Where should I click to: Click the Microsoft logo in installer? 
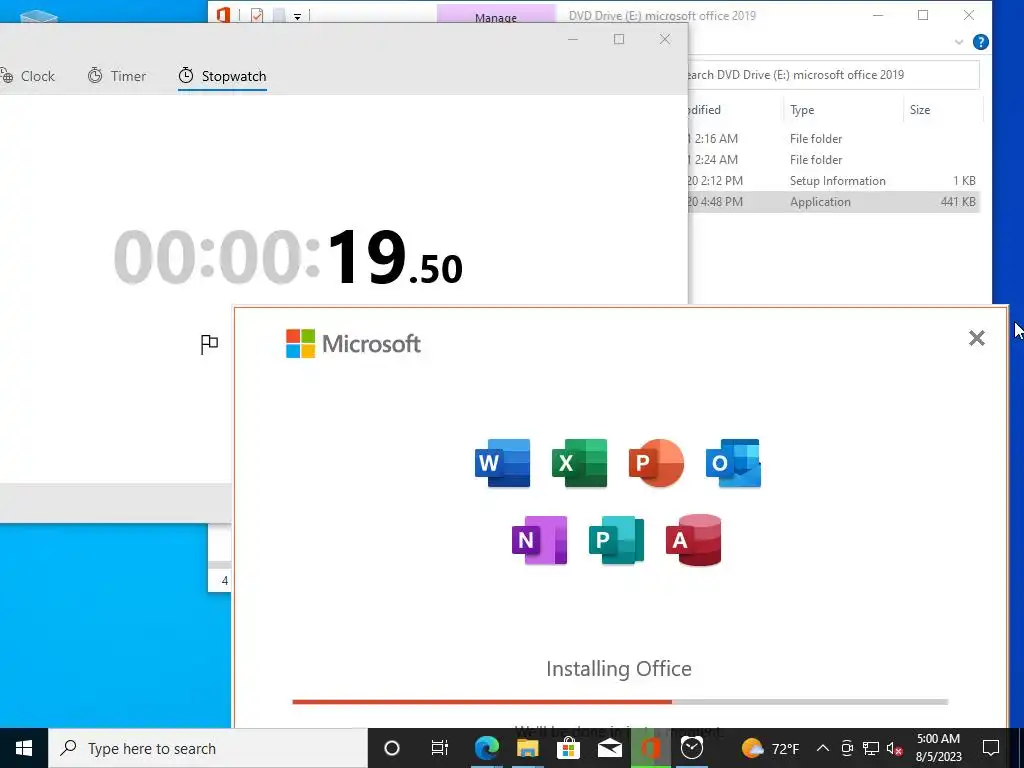pyautogui.click(x=353, y=344)
